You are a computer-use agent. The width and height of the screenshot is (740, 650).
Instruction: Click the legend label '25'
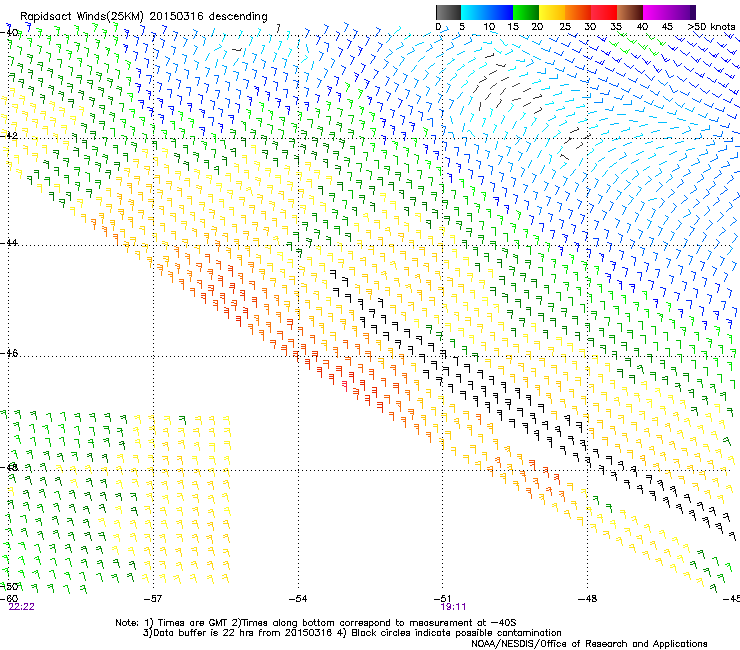pos(565,26)
